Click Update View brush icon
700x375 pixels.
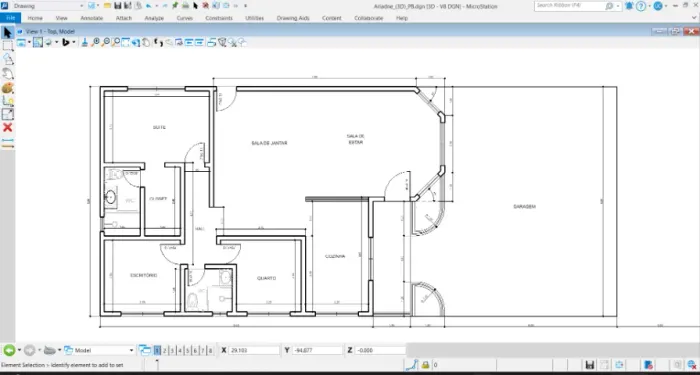(x=84, y=42)
